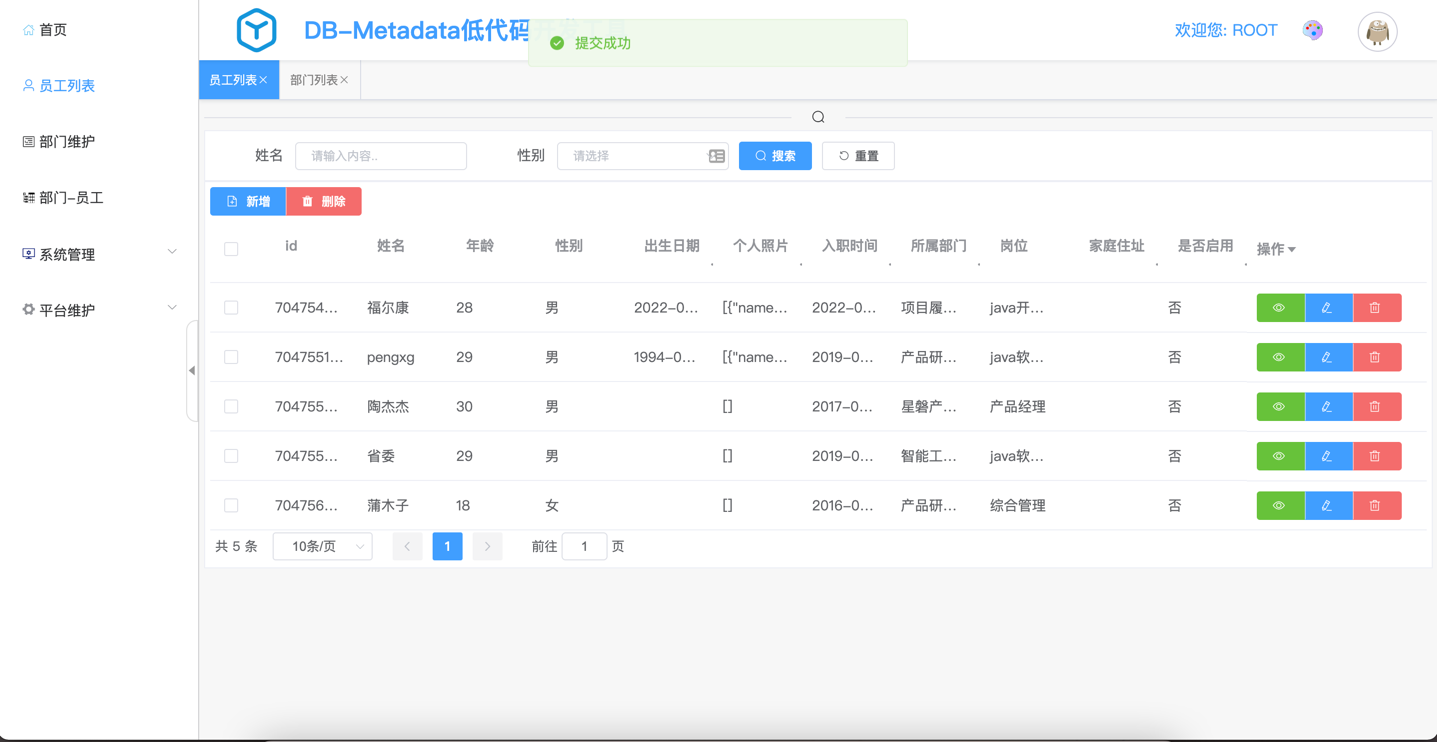Select the checkbox for row 省委
Image resolution: width=1437 pixels, height=742 pixels.
[x=231, y=456]
